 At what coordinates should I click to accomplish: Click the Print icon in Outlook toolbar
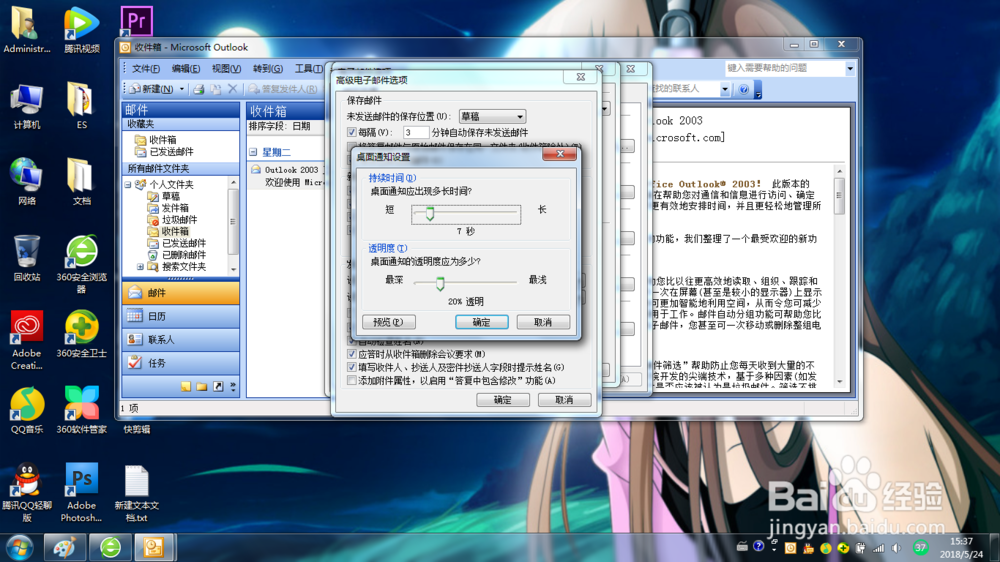[x=198, y=89]
